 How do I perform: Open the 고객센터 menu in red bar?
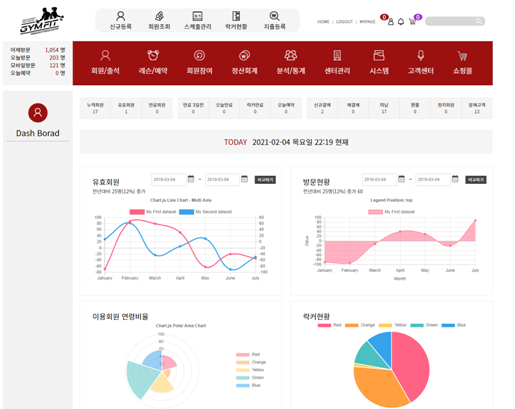tap(421, 62)
